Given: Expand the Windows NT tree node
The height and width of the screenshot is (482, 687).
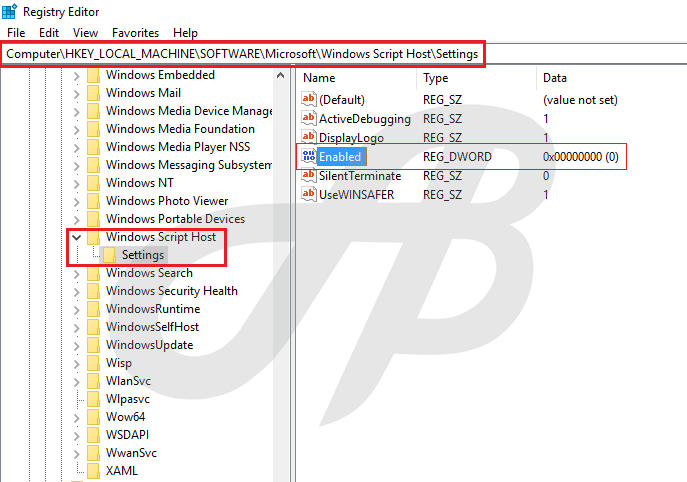Looking at the screenshot, I should tap(77, 183).
